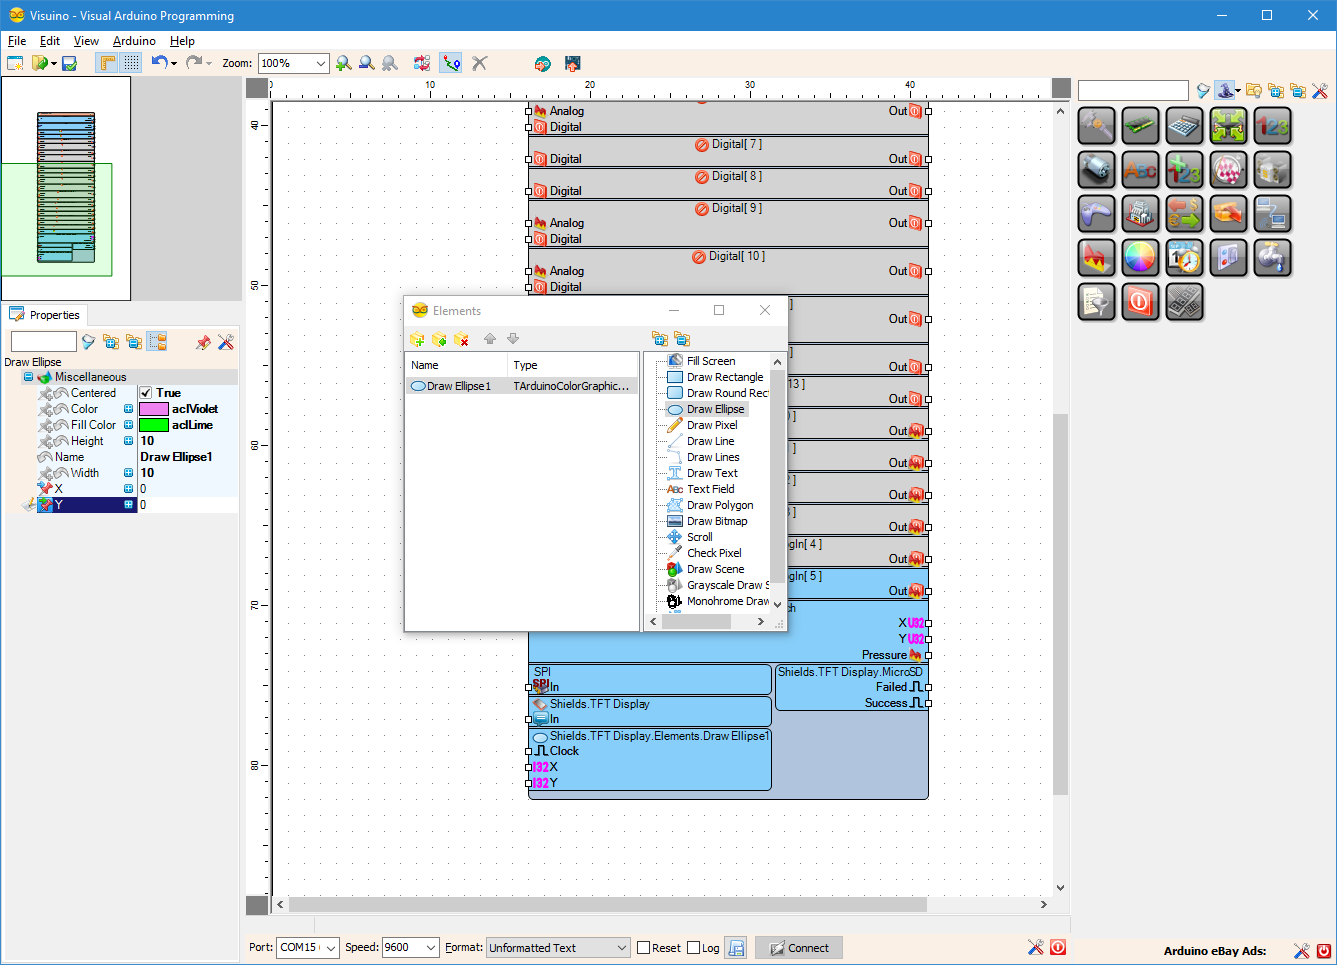The width and height of the screenshot is (1337, 965).
Task: Click the Undo arrow icon
Action: click(x=159, y=62)
